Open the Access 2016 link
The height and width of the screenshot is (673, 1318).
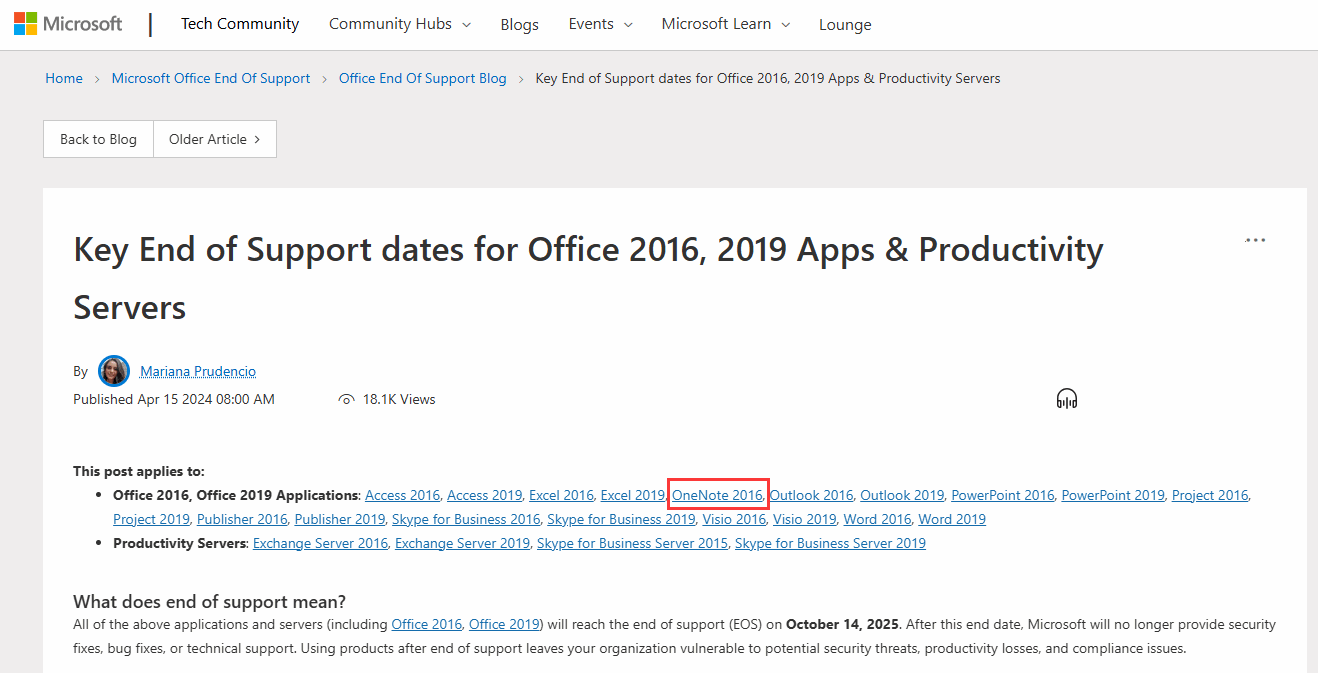[x=402, y=495]
